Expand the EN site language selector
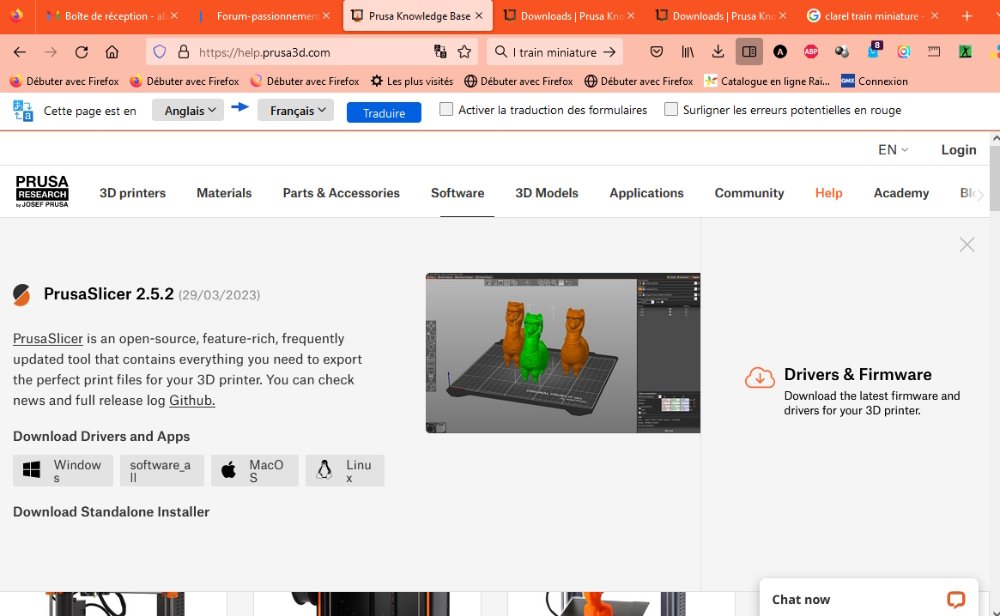The width and height of the screenshot is (1000, 616). [x=892, y=150]
